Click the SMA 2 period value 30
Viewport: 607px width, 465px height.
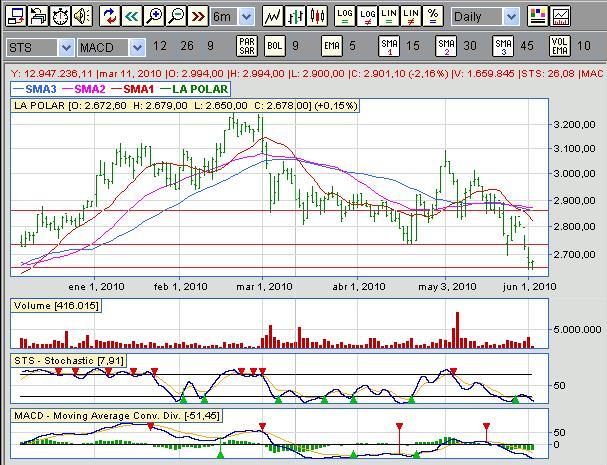470,46
